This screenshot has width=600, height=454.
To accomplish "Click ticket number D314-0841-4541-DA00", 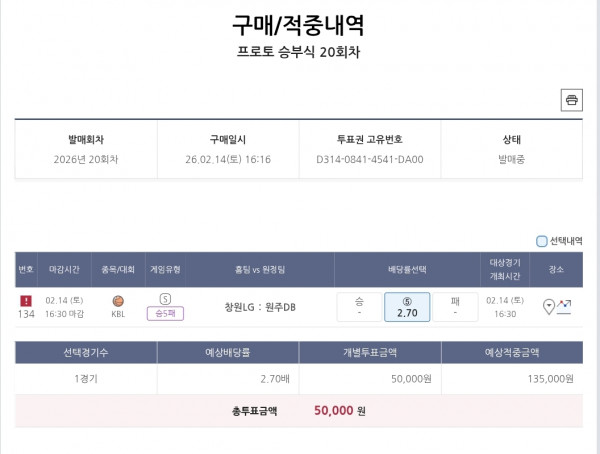I will coord(369,159).
